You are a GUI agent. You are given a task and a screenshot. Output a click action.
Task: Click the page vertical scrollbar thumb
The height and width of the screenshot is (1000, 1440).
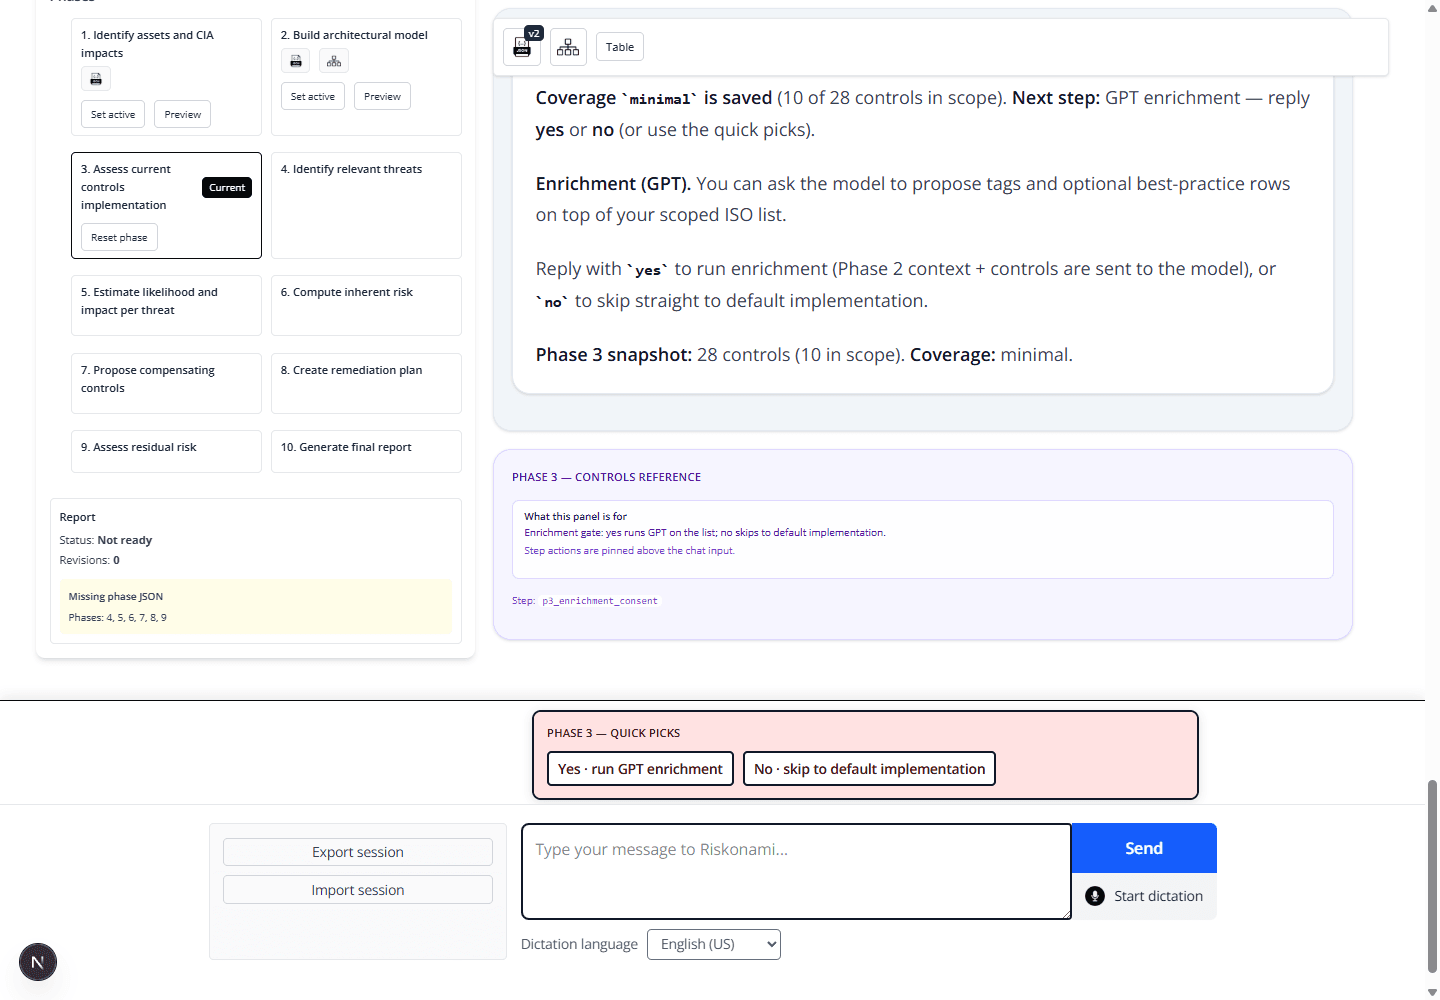pos(1432,876)
